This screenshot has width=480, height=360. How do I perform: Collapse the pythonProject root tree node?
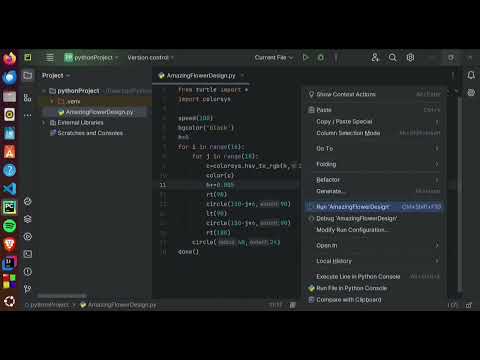pyautogui.click(x=44, y=91)
